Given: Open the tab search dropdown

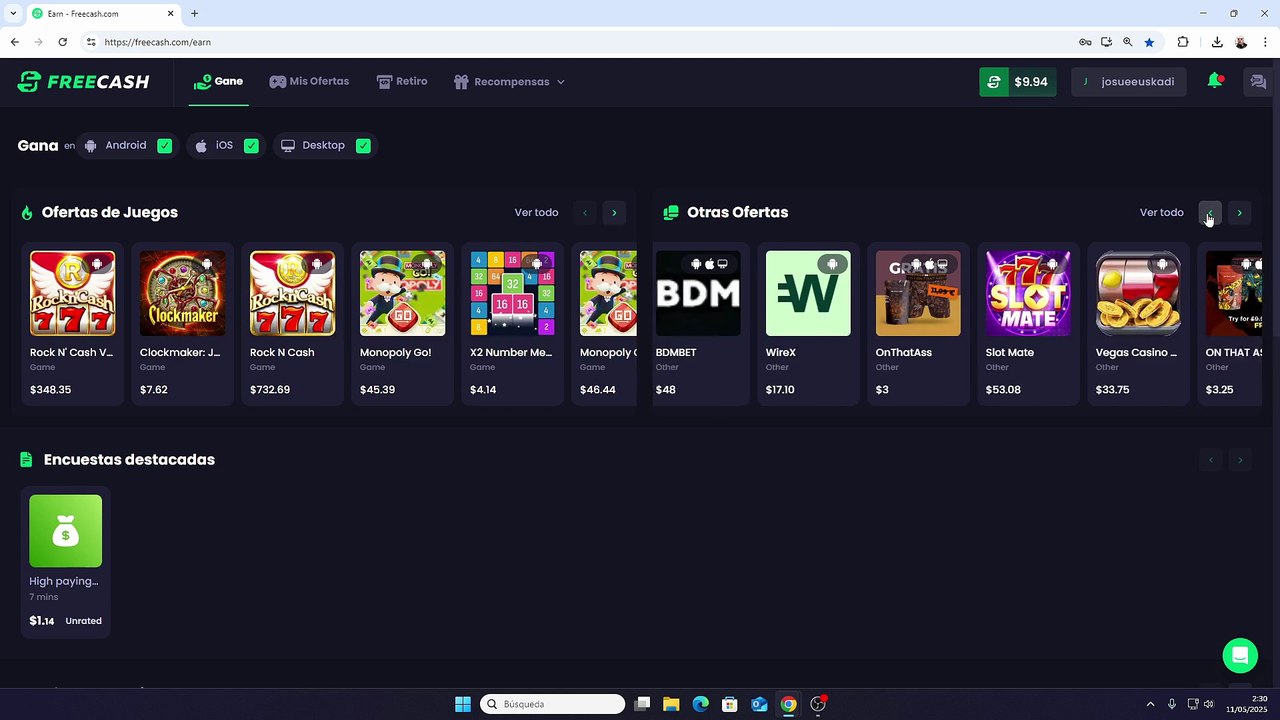Looking at the screenshot, I should click(12, 14).
